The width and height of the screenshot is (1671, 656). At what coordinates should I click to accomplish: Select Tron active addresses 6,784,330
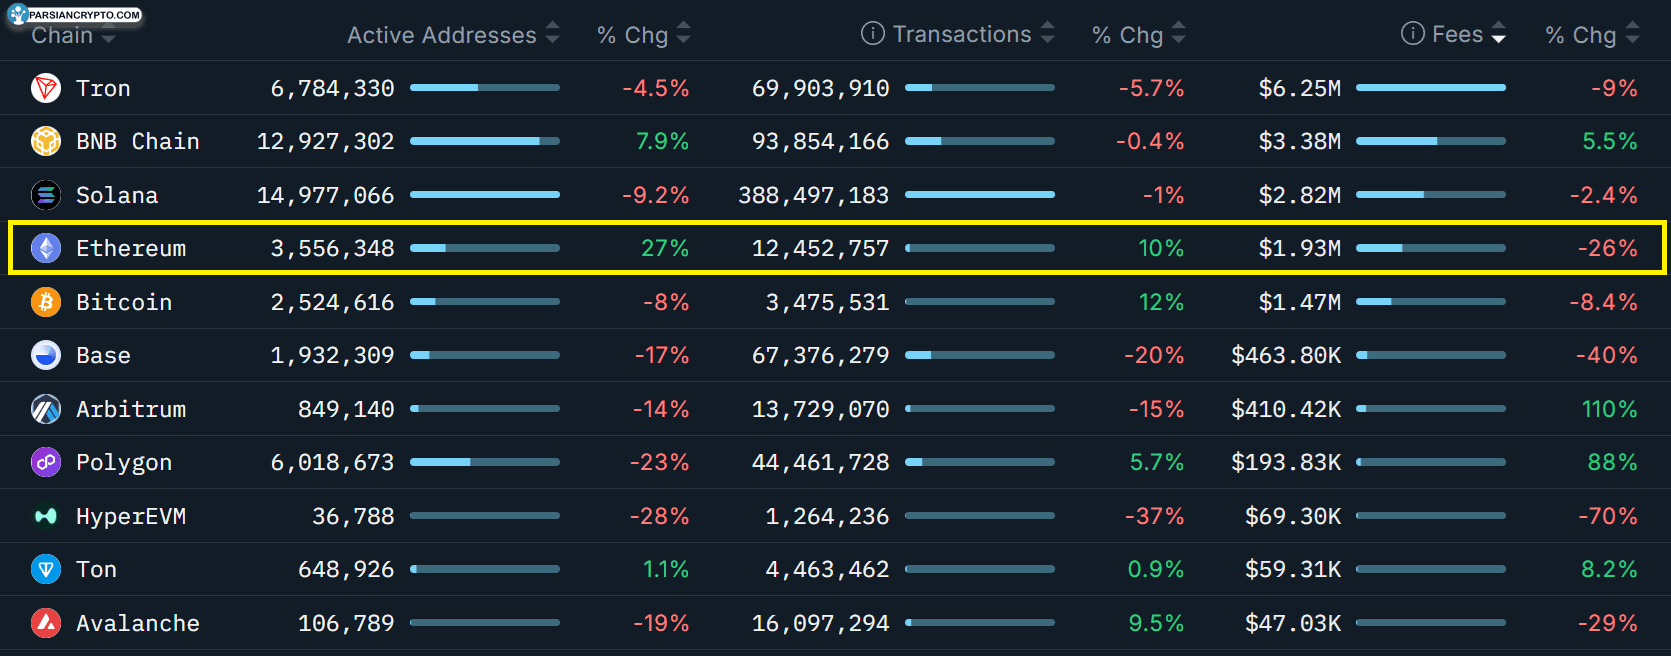coord(333,88)
